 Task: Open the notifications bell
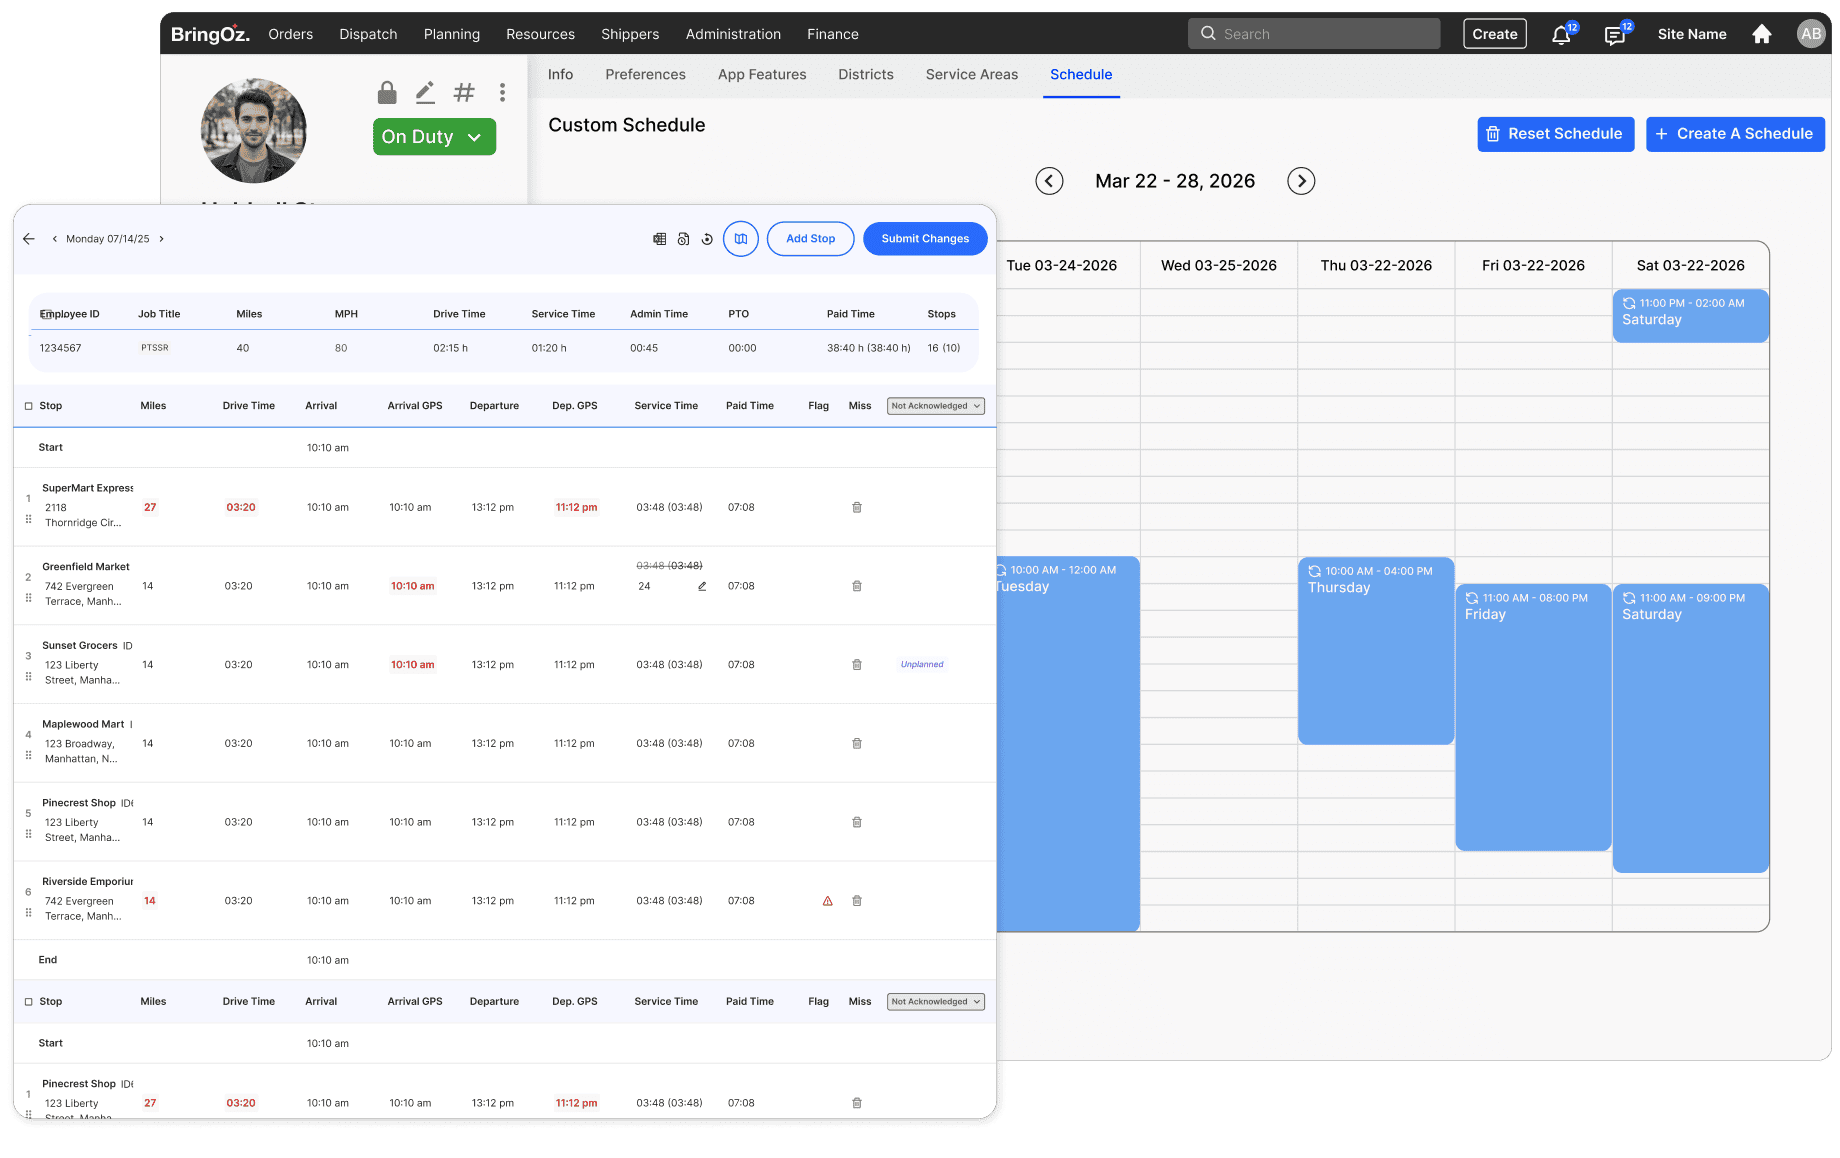1561,35
